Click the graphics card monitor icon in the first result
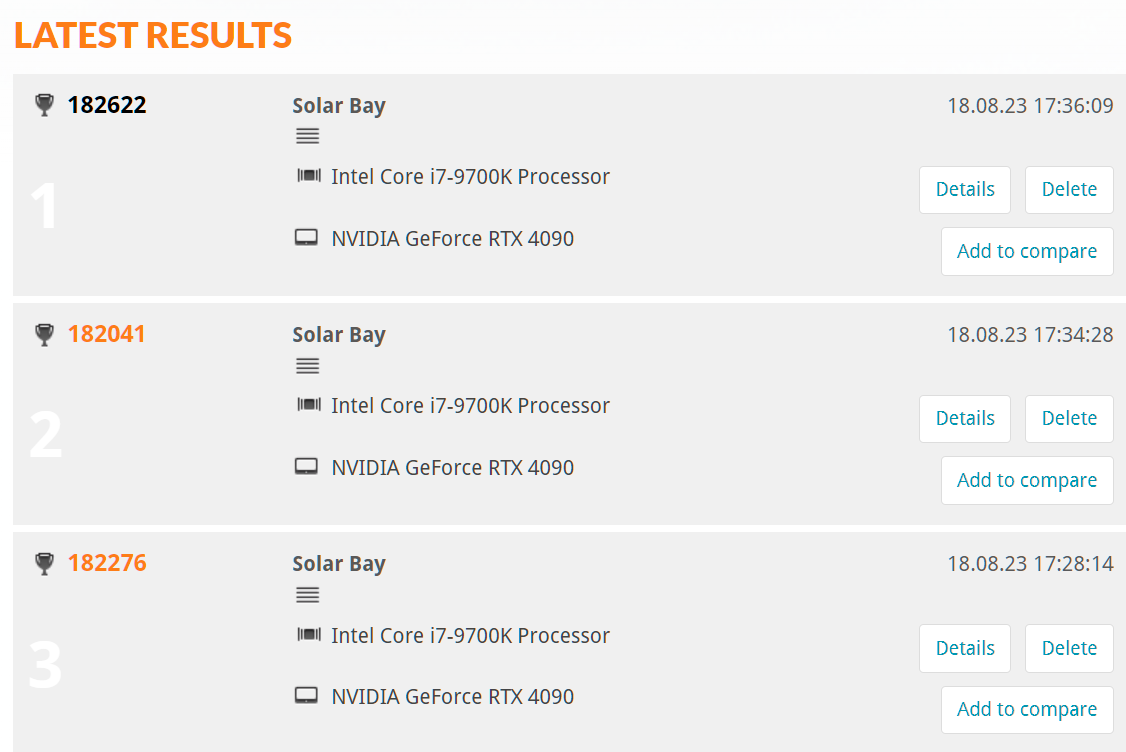This screenshot has width=1126, height=752. click(306, 238)
